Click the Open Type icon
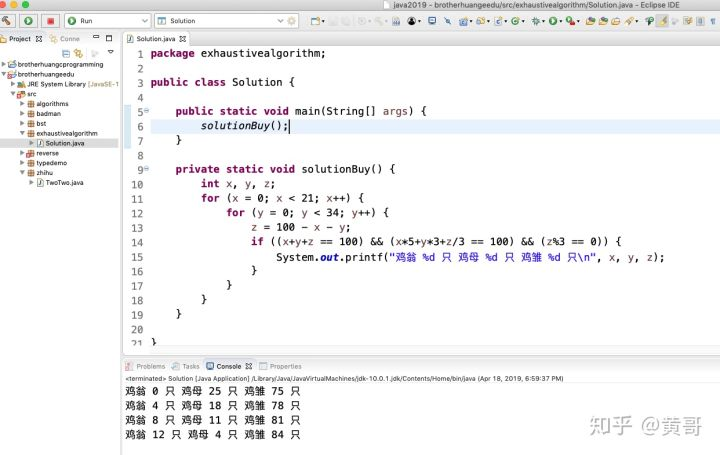Viewport: 720px width, 455px height. pos(590,21)
